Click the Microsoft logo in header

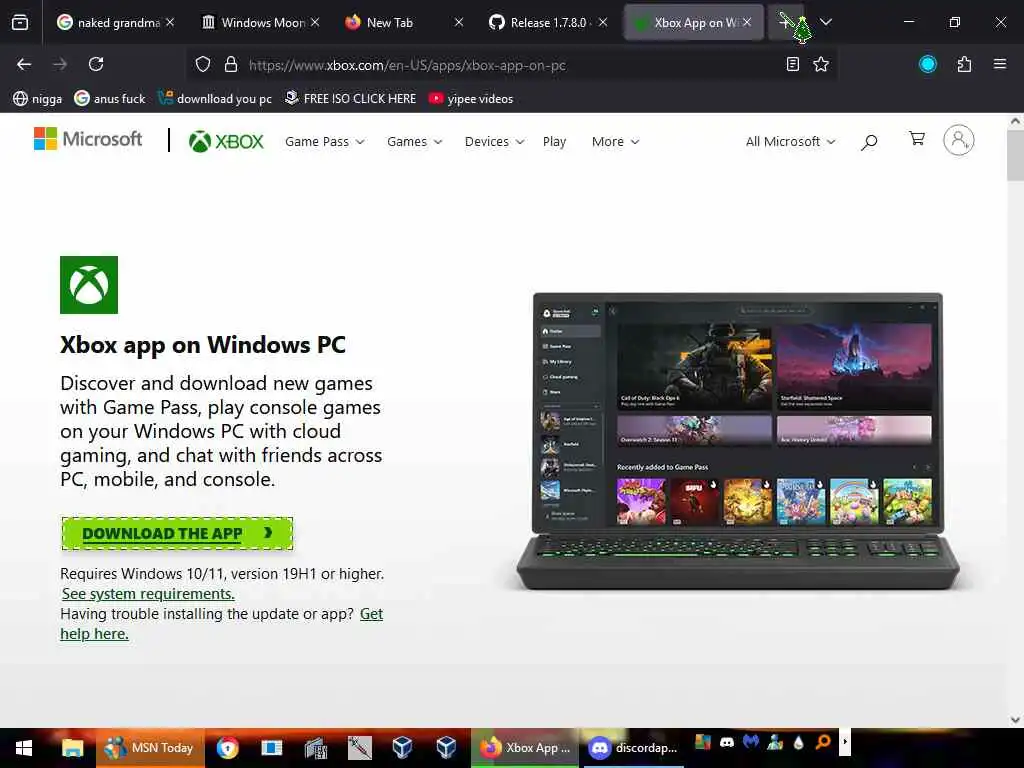(x=88, y=138)
